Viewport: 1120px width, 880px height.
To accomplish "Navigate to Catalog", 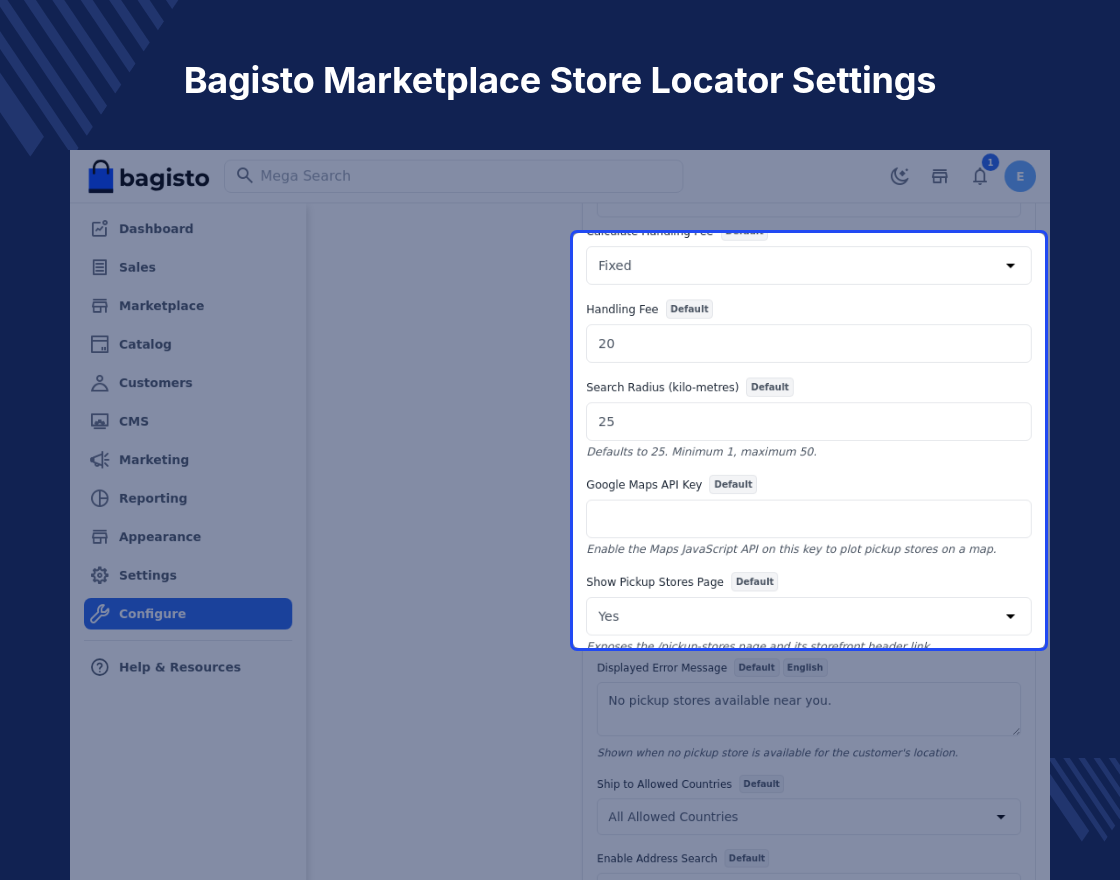I will tap(145, 344).
